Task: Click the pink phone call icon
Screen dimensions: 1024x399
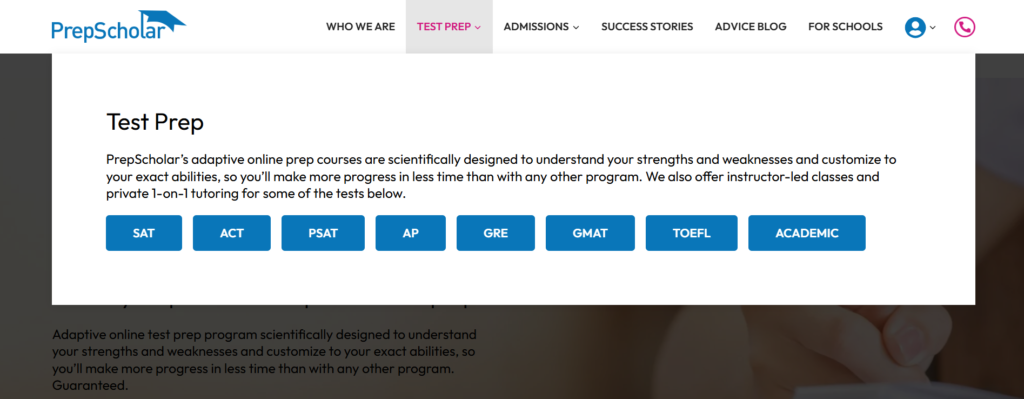Action: tap(964, 27)
